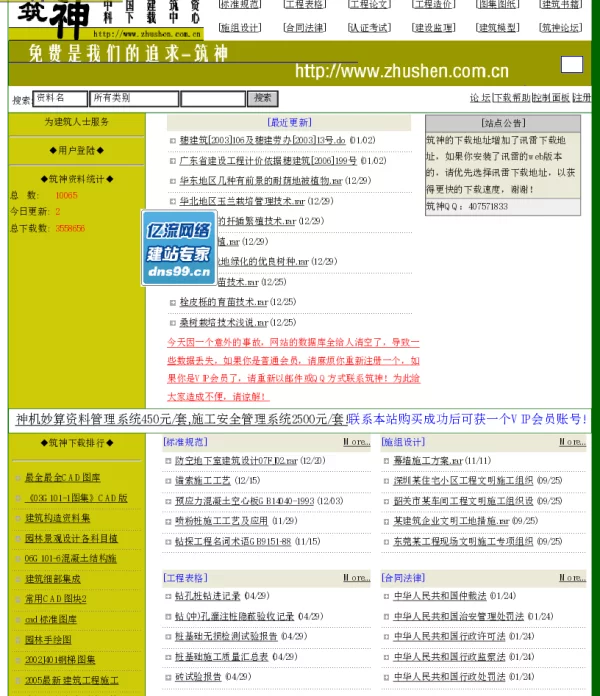Open the 建设监理 top navigation link

click(x=434, y=28)
